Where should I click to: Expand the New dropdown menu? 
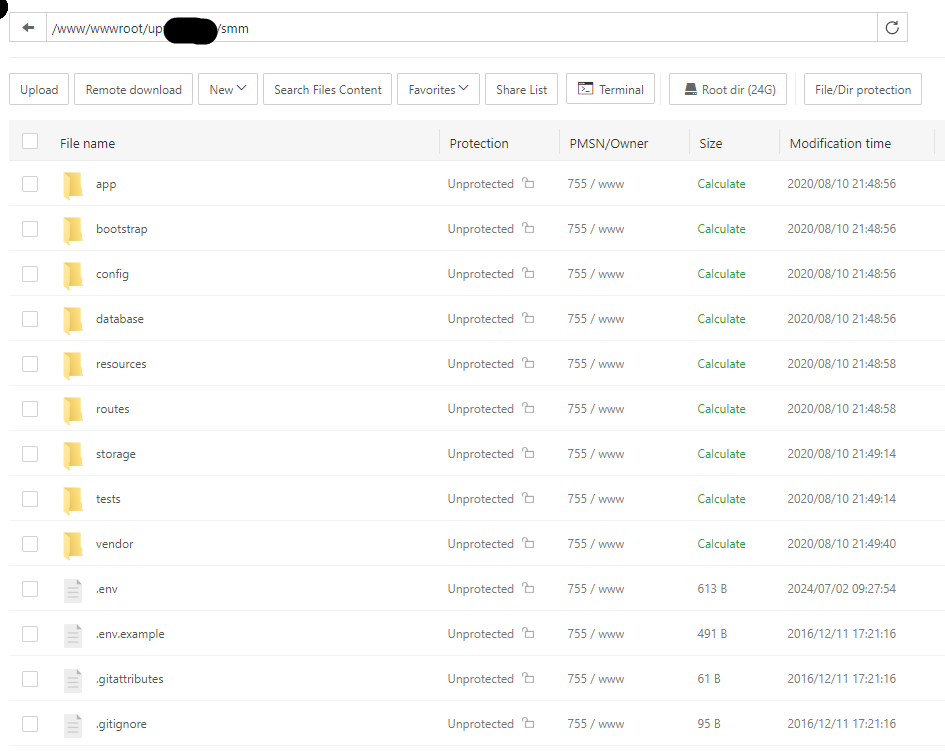(x=228, y=90)
